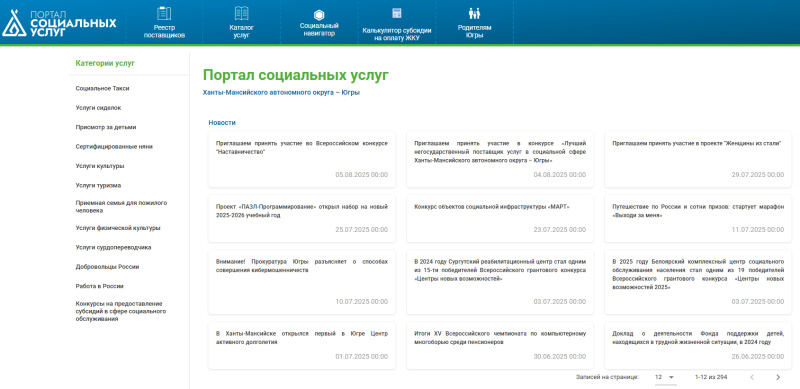Viewport: 800px width, 389px height.
Task: Click Портал социальных услуг logo text
Action: coord(73,23)
